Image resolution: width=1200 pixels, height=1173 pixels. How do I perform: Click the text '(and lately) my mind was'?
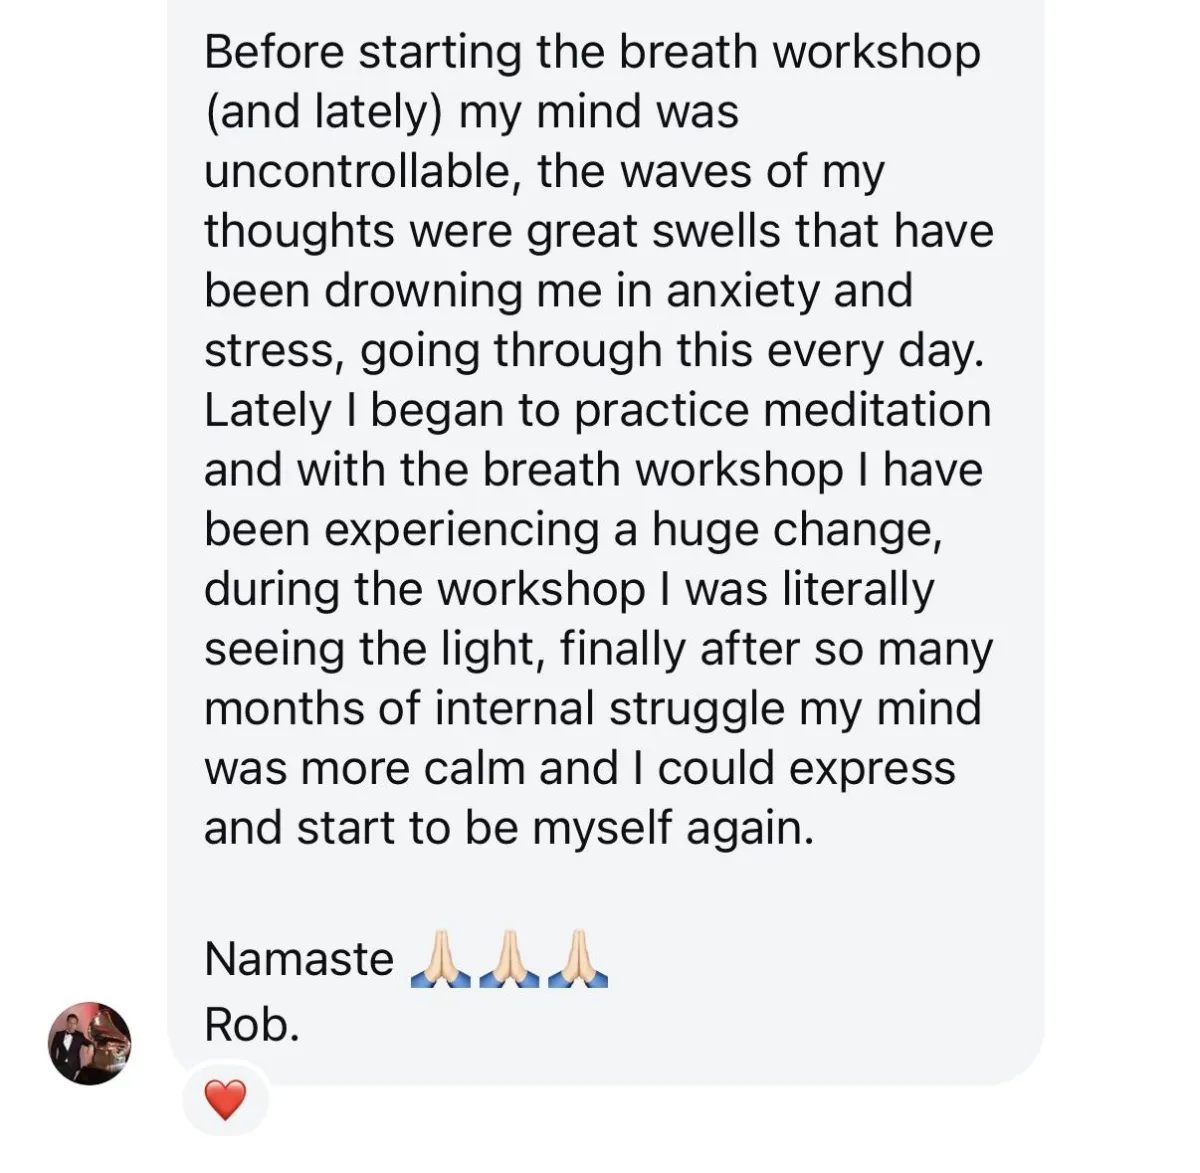(471, 113)
